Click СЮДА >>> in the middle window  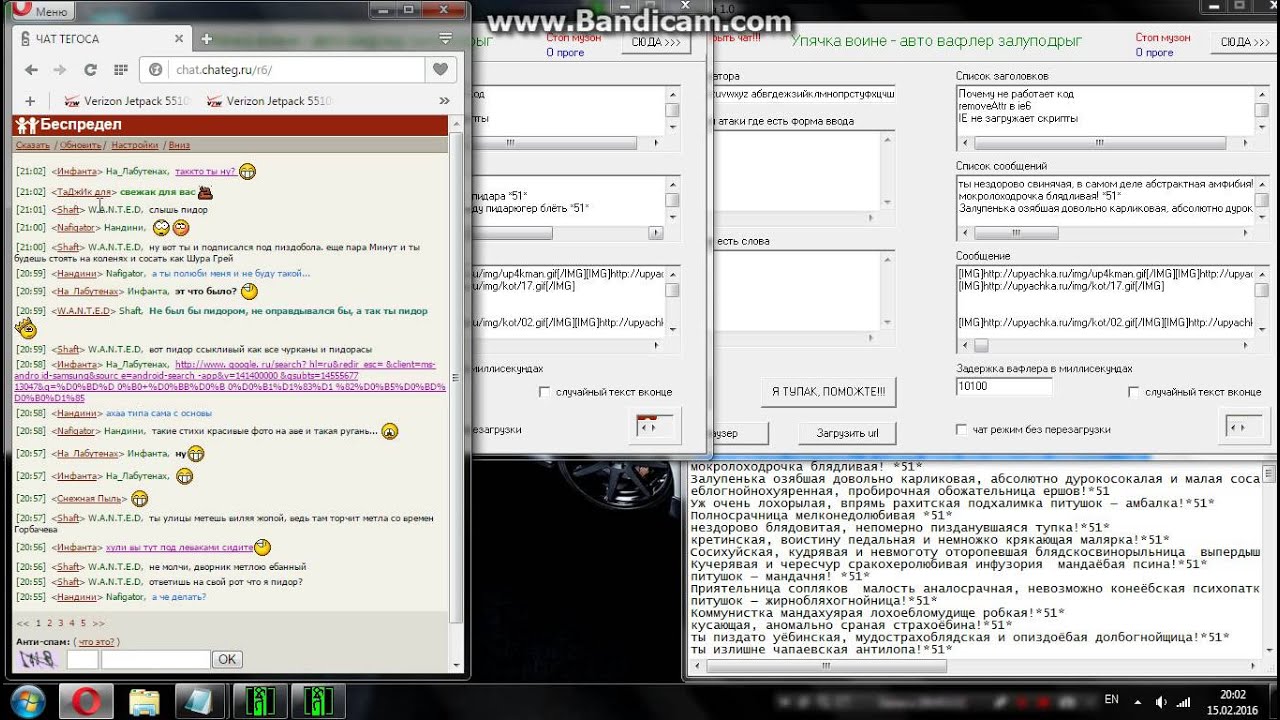pos(655,42)
